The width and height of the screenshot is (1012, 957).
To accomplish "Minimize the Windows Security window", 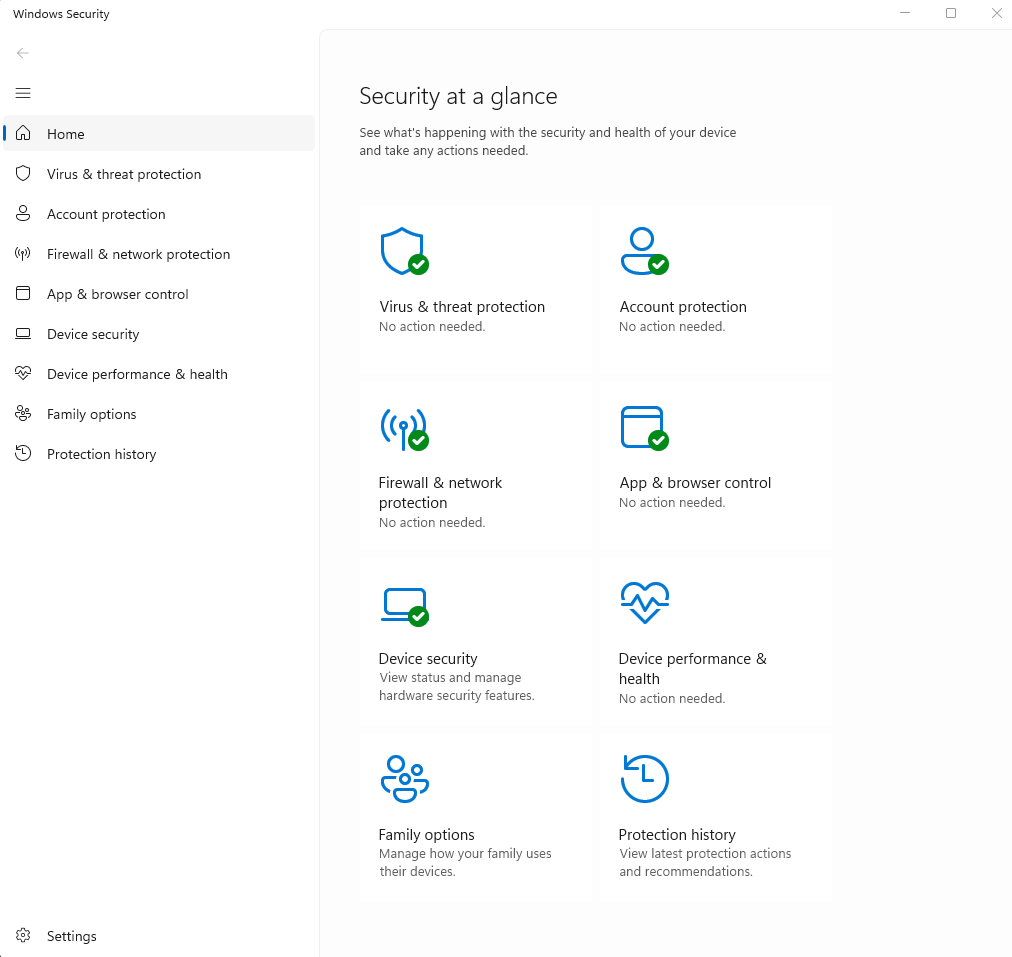I will (905, 13).
